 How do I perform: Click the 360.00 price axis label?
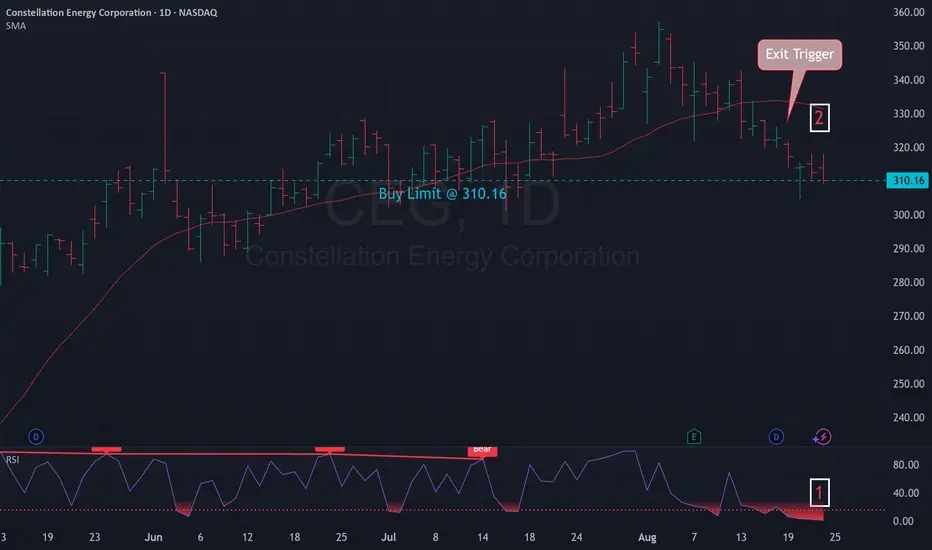908,12
